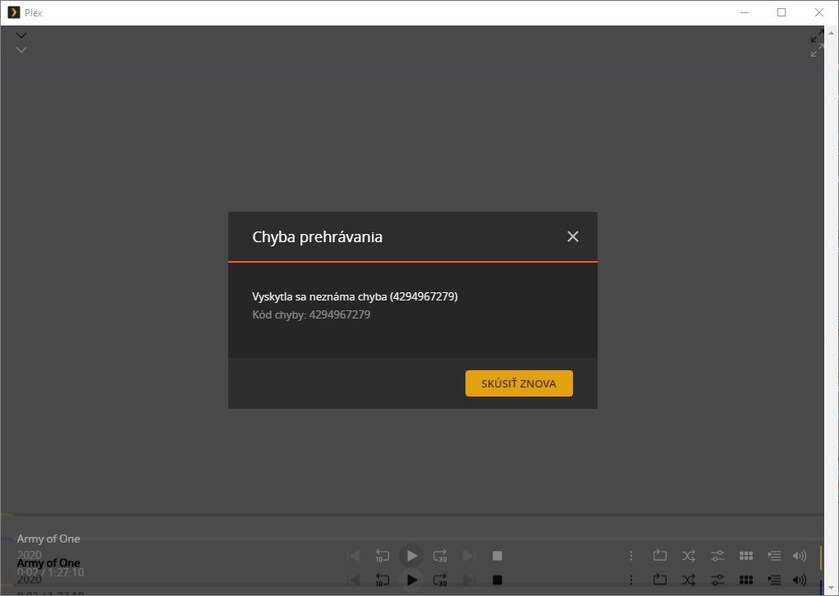Click the light-gray fullscreen arrows icon
Screen dimensions: 839x596
[817, 50]
